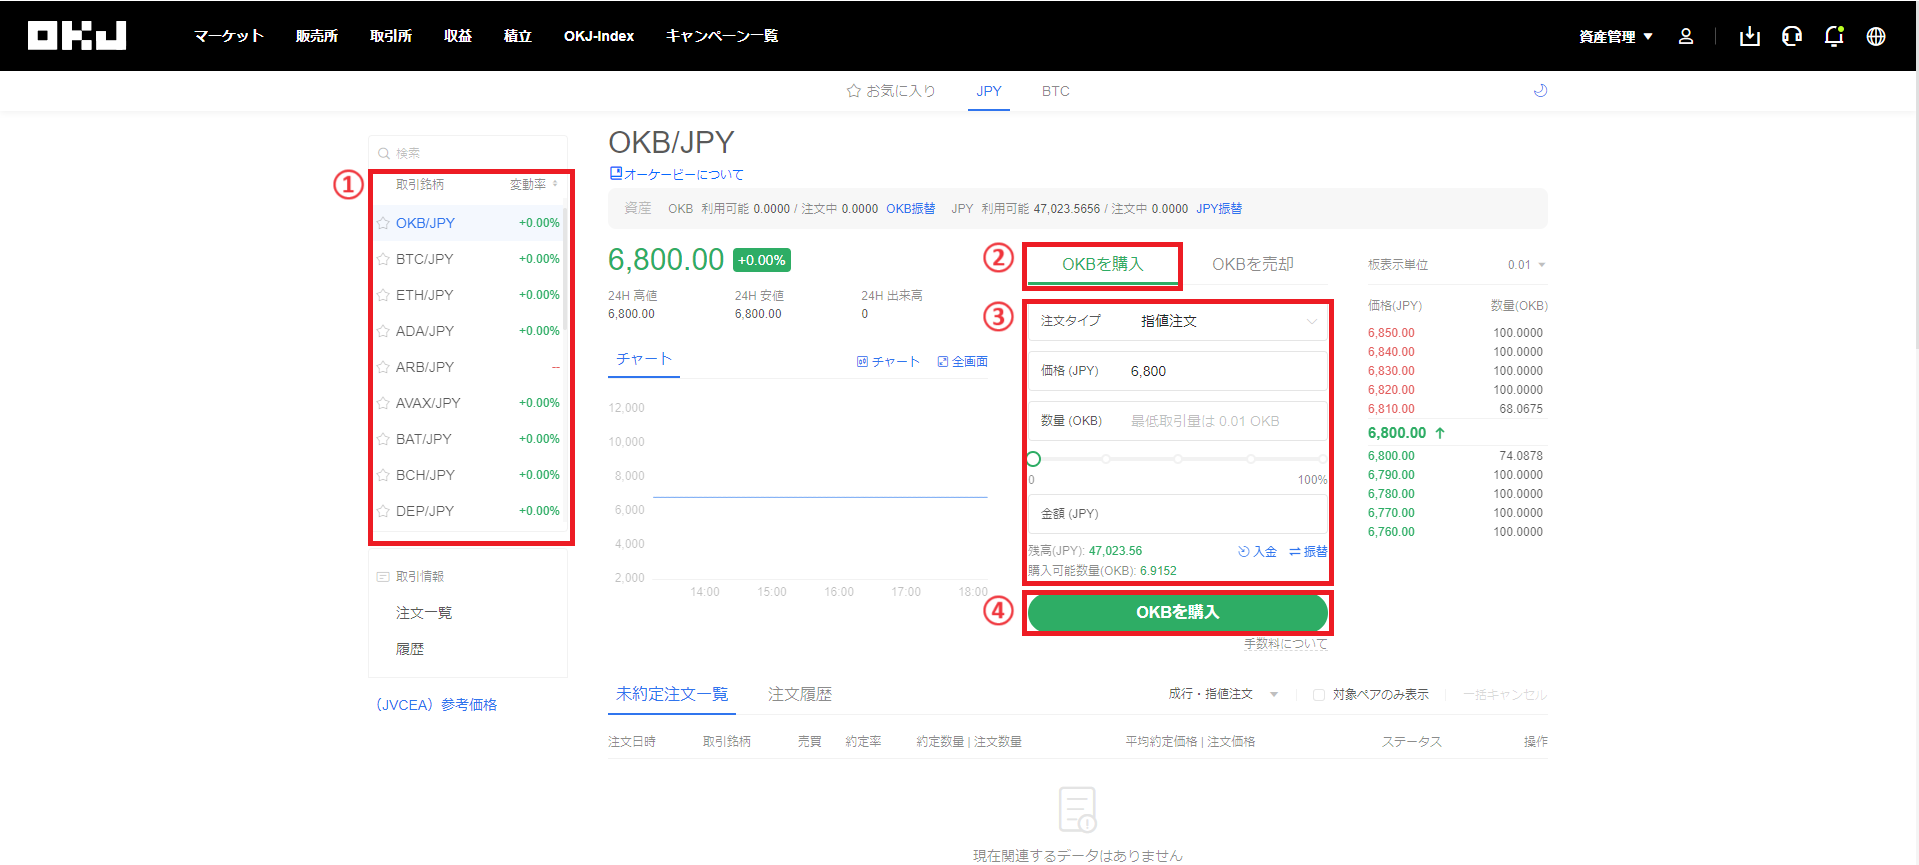Open 資産管理 dropdown menu

click(x=1616, y=36)
